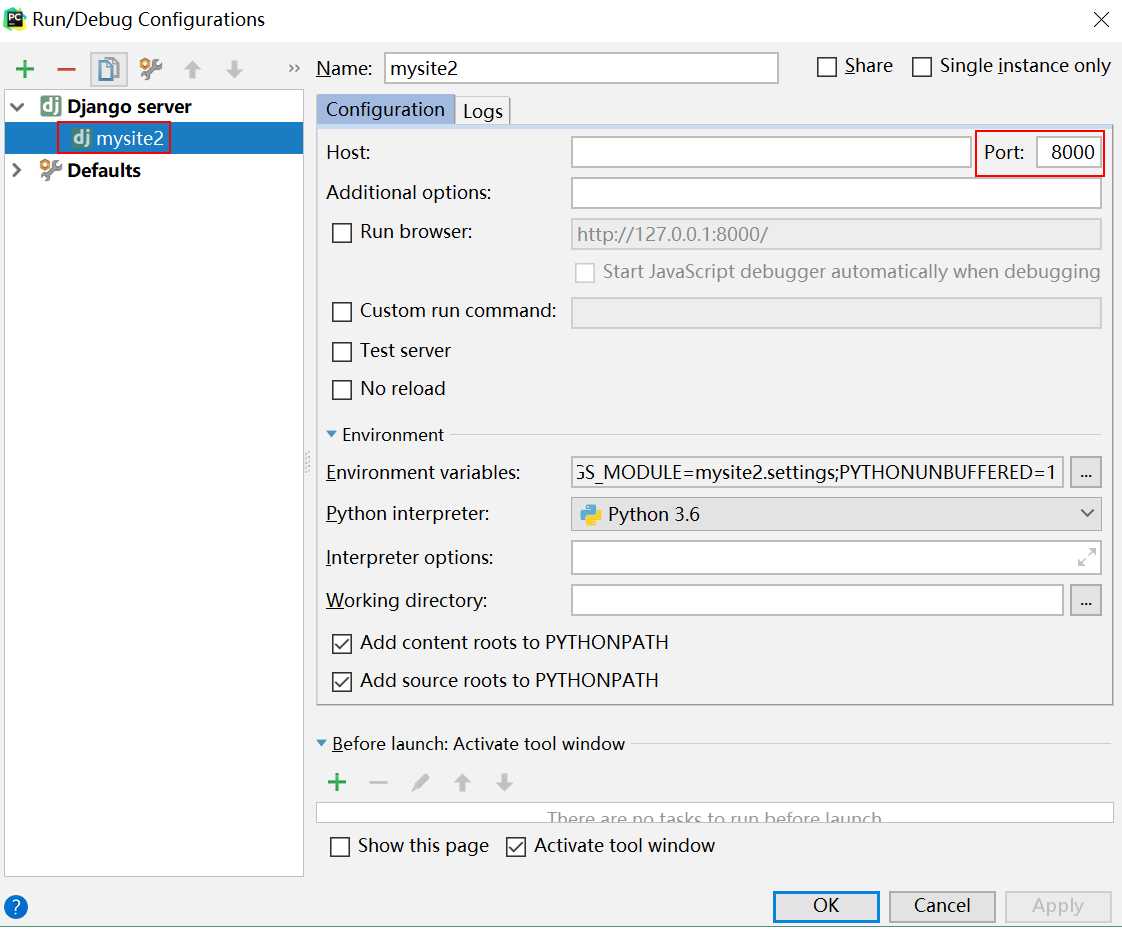Click the Run browser URL field
Image resolution: width=1122 pixels, height=935 pixels.
(x=836, y=235)
